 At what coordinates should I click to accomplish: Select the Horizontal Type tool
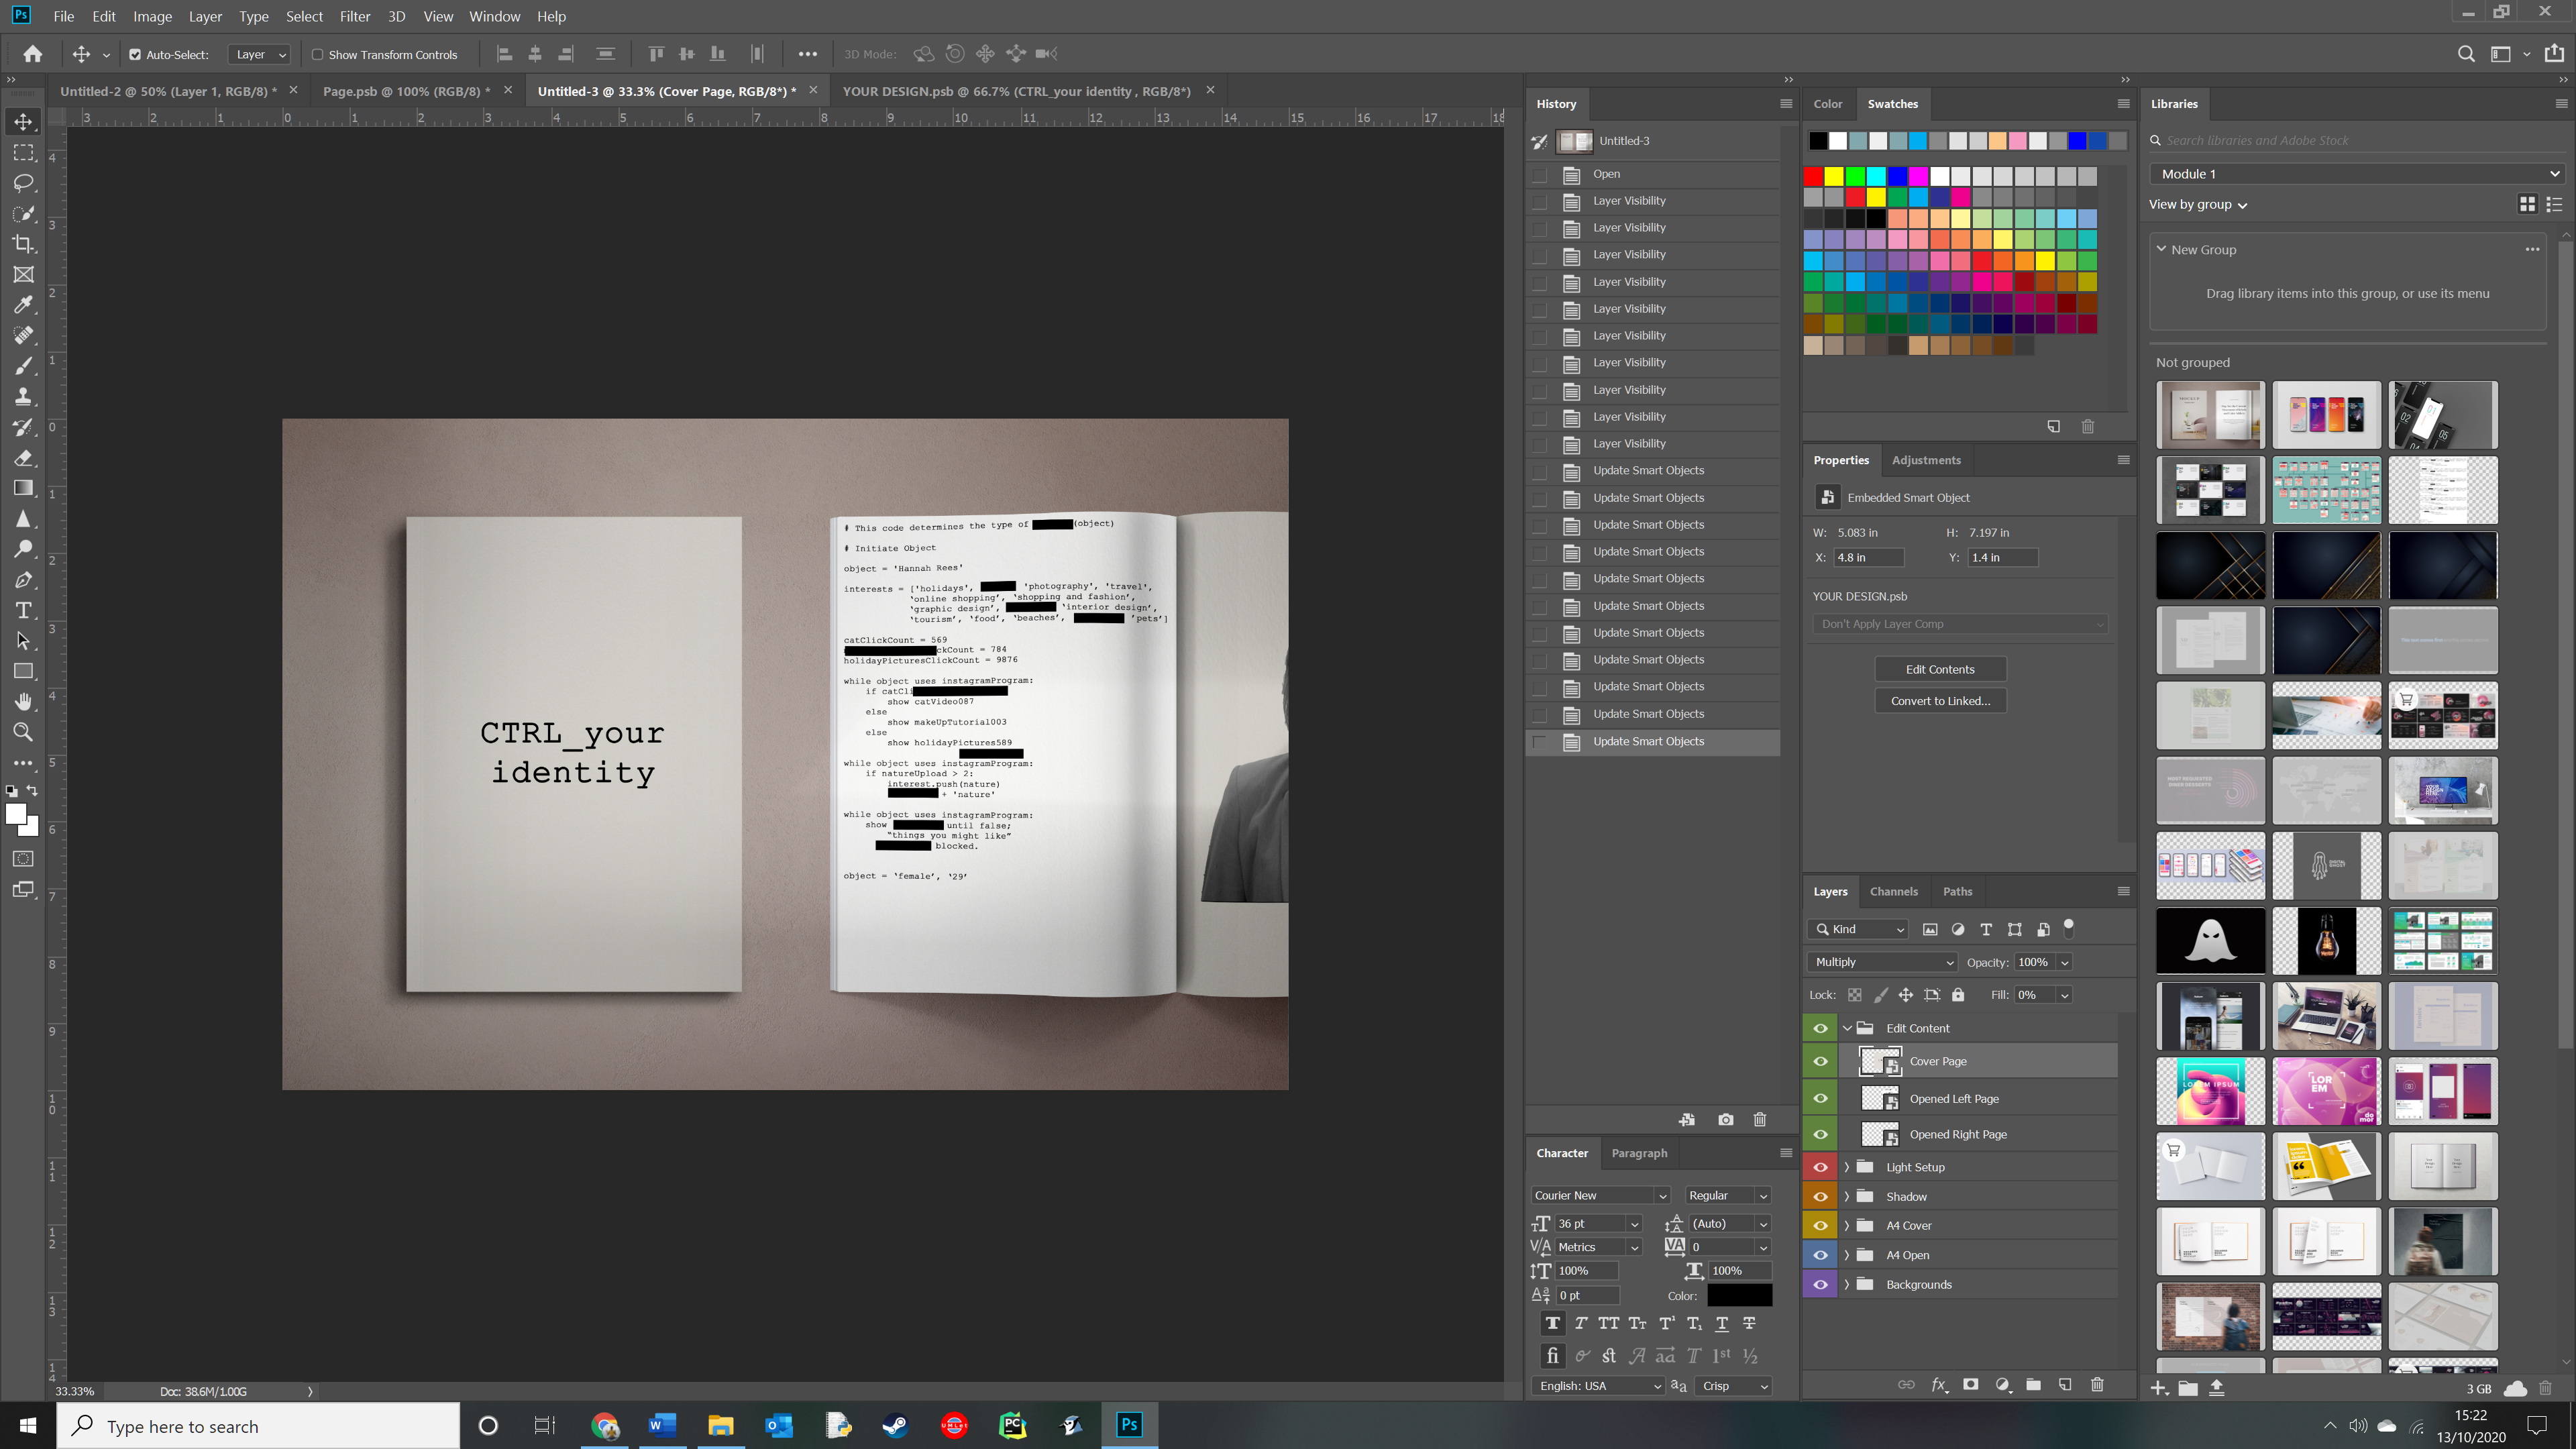click(x=23, y=610)
